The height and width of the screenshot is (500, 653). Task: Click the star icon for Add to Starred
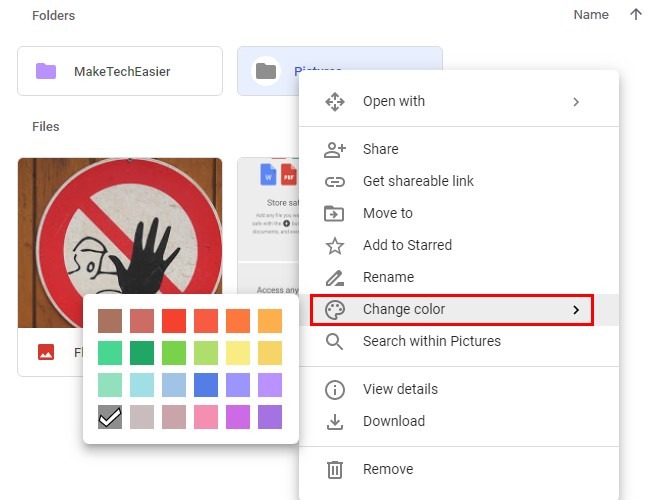(x=335, y=245)
